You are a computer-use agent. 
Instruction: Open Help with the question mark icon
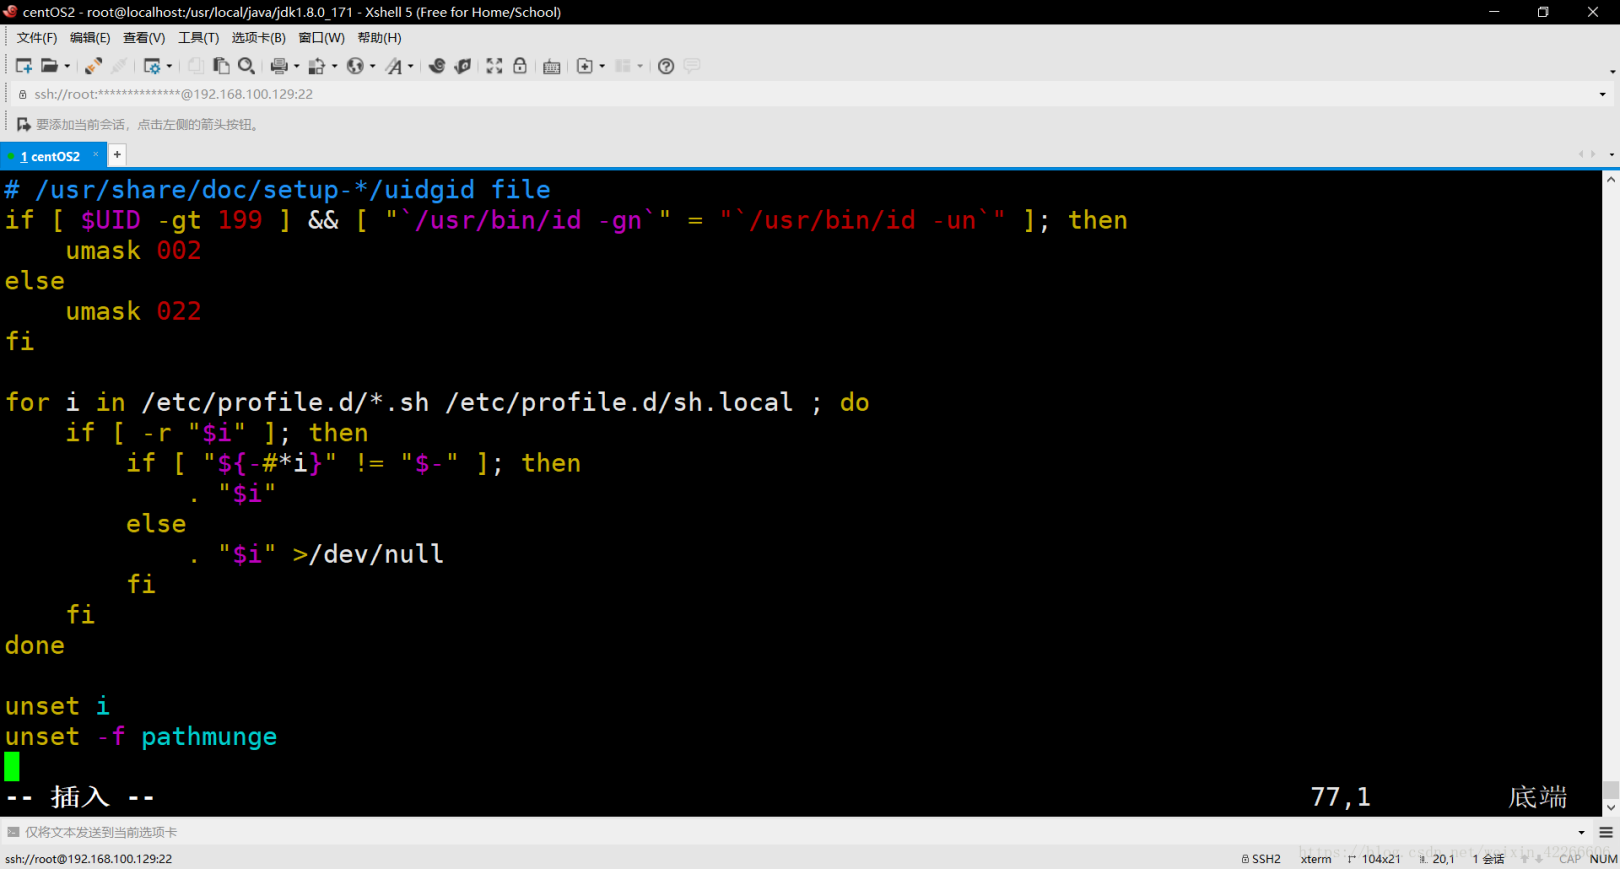tap(666, 66)
